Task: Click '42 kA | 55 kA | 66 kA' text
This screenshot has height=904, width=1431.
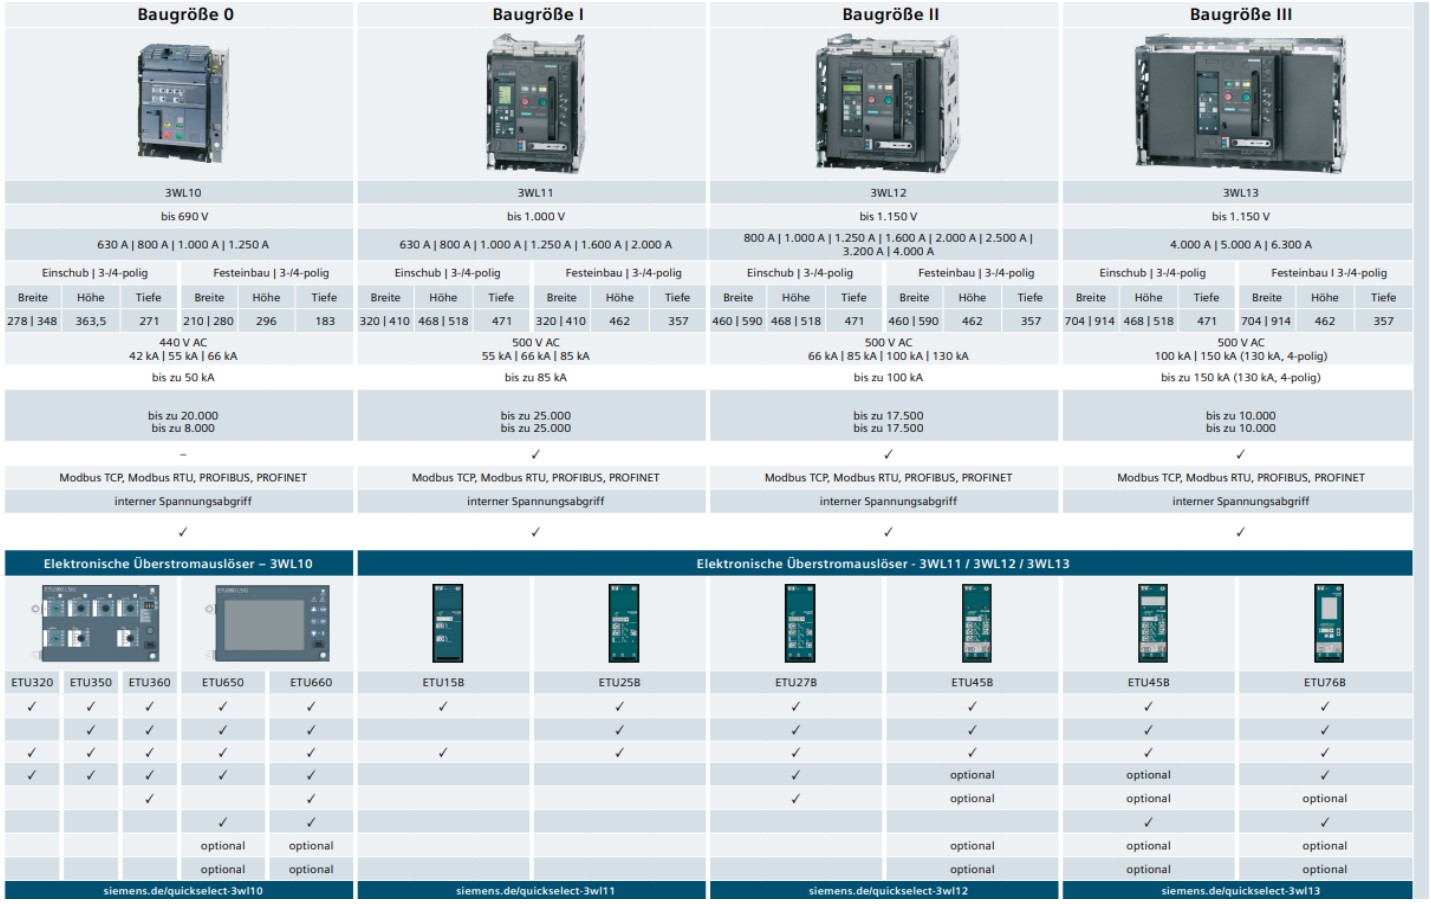Action: pyautogui.click(x=183, y=356)
